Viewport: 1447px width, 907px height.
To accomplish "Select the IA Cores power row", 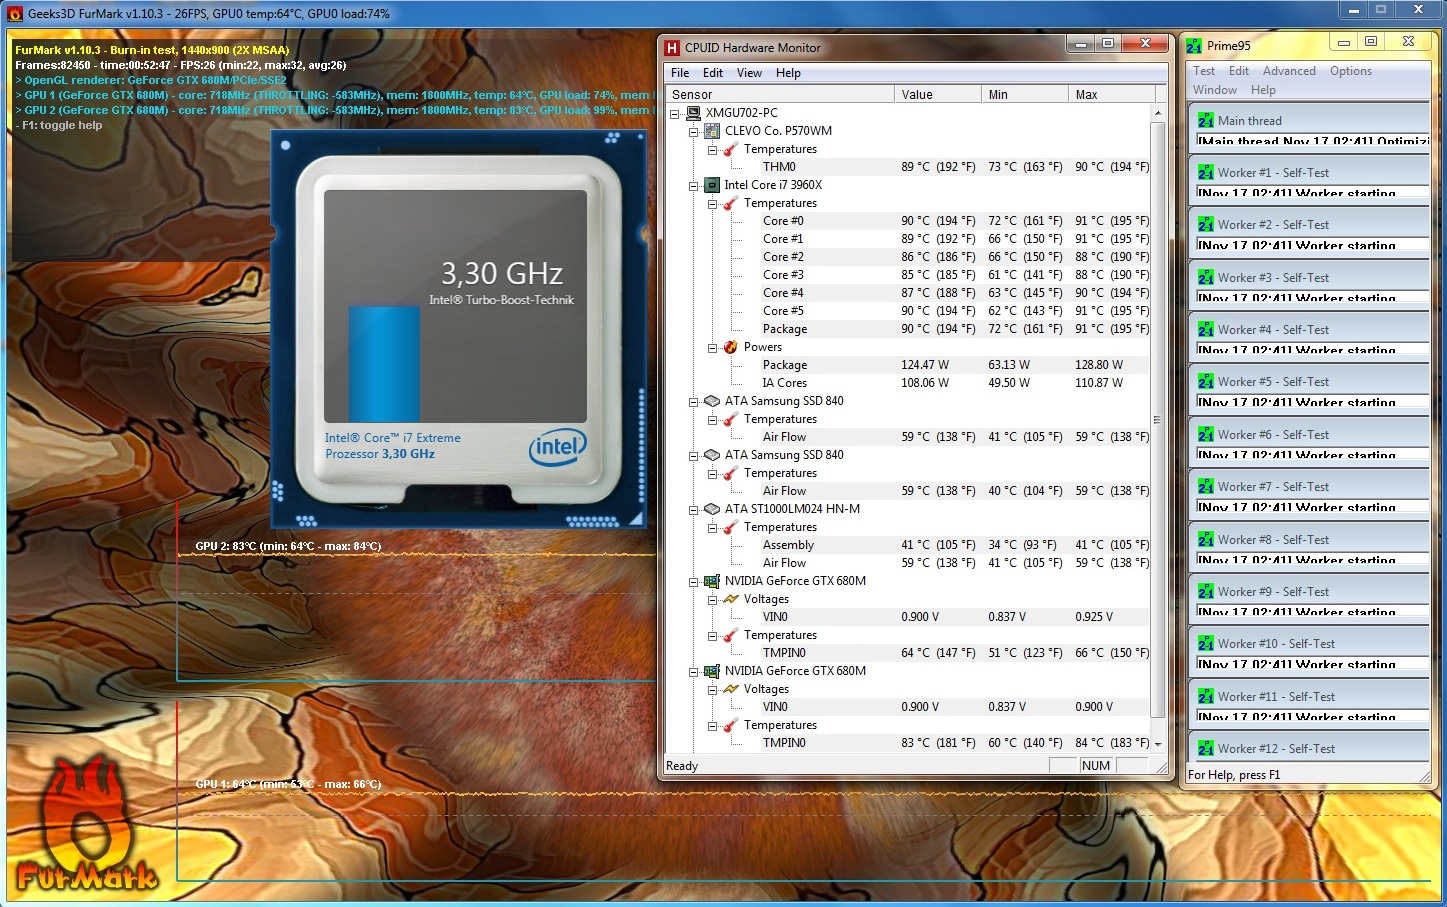I will click(956, 383).
